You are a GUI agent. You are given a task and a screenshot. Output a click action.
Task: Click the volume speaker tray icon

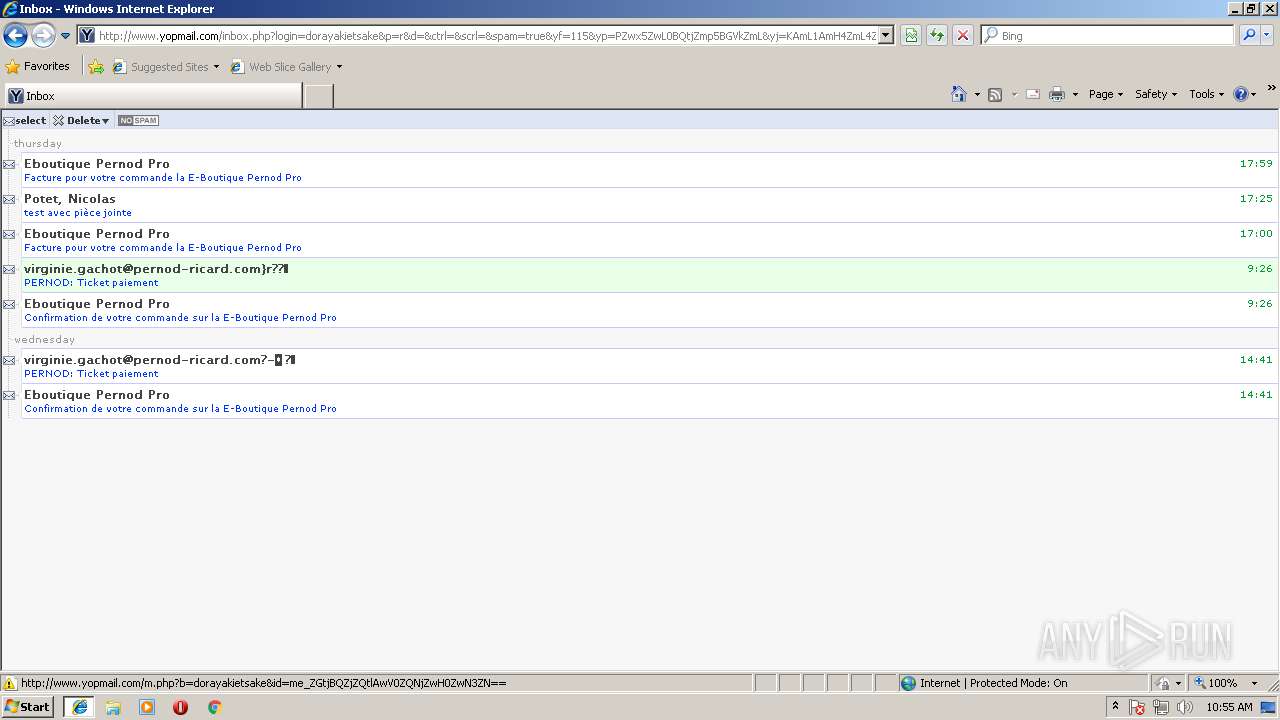[1185, 707]
